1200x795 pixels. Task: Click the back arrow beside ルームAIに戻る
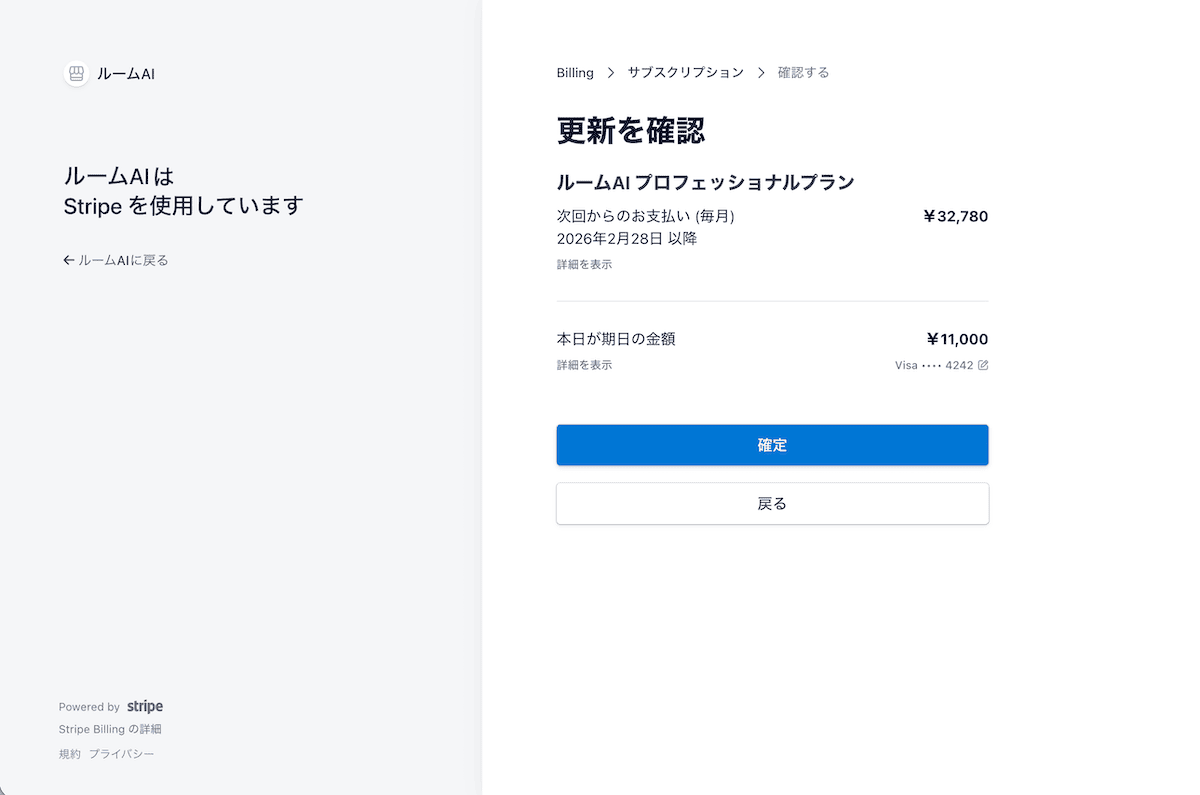(68, 260)
